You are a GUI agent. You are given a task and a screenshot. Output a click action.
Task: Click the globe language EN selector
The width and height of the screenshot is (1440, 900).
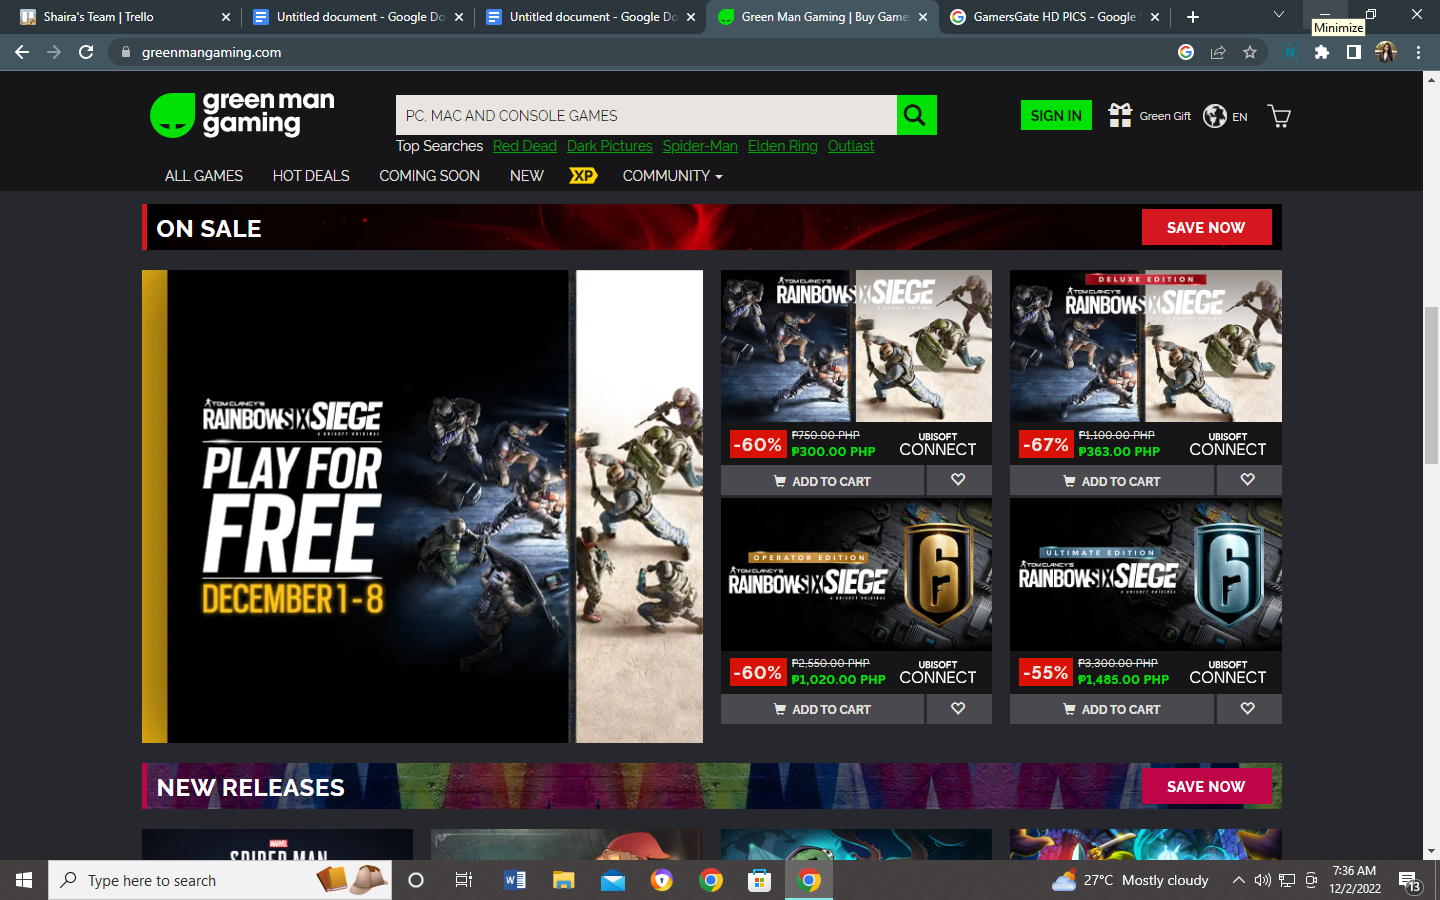click(x=1225, y=116)
